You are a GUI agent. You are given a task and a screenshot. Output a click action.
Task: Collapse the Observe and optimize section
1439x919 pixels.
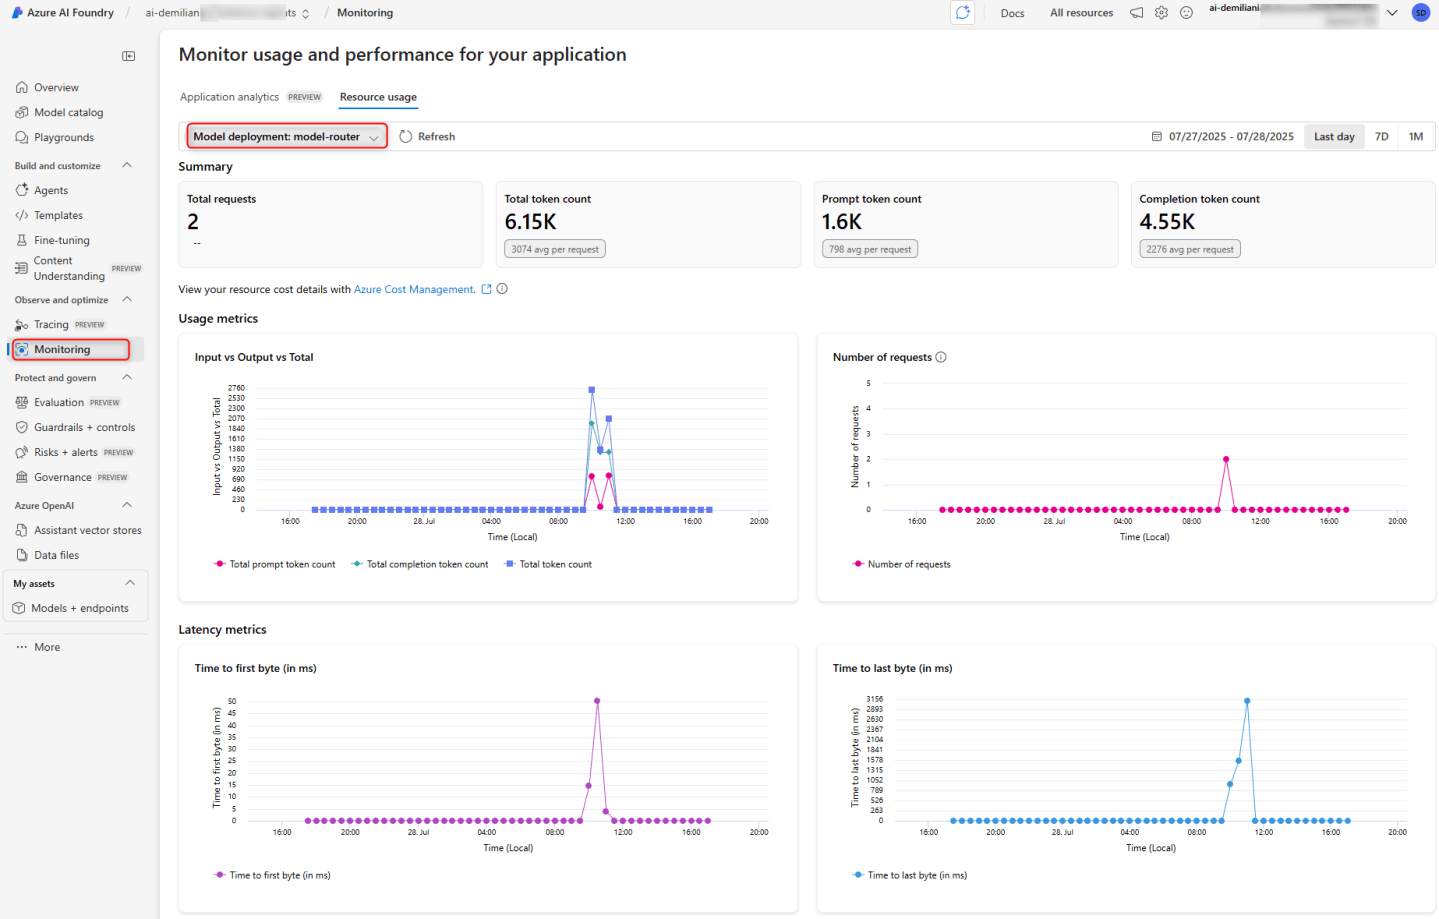pyautogui.click(x=127, y=300)
